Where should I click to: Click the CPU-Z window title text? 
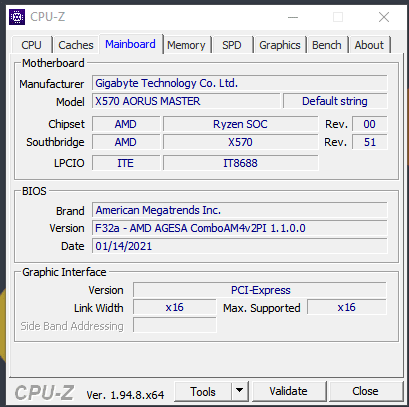(x=48, y=17)
